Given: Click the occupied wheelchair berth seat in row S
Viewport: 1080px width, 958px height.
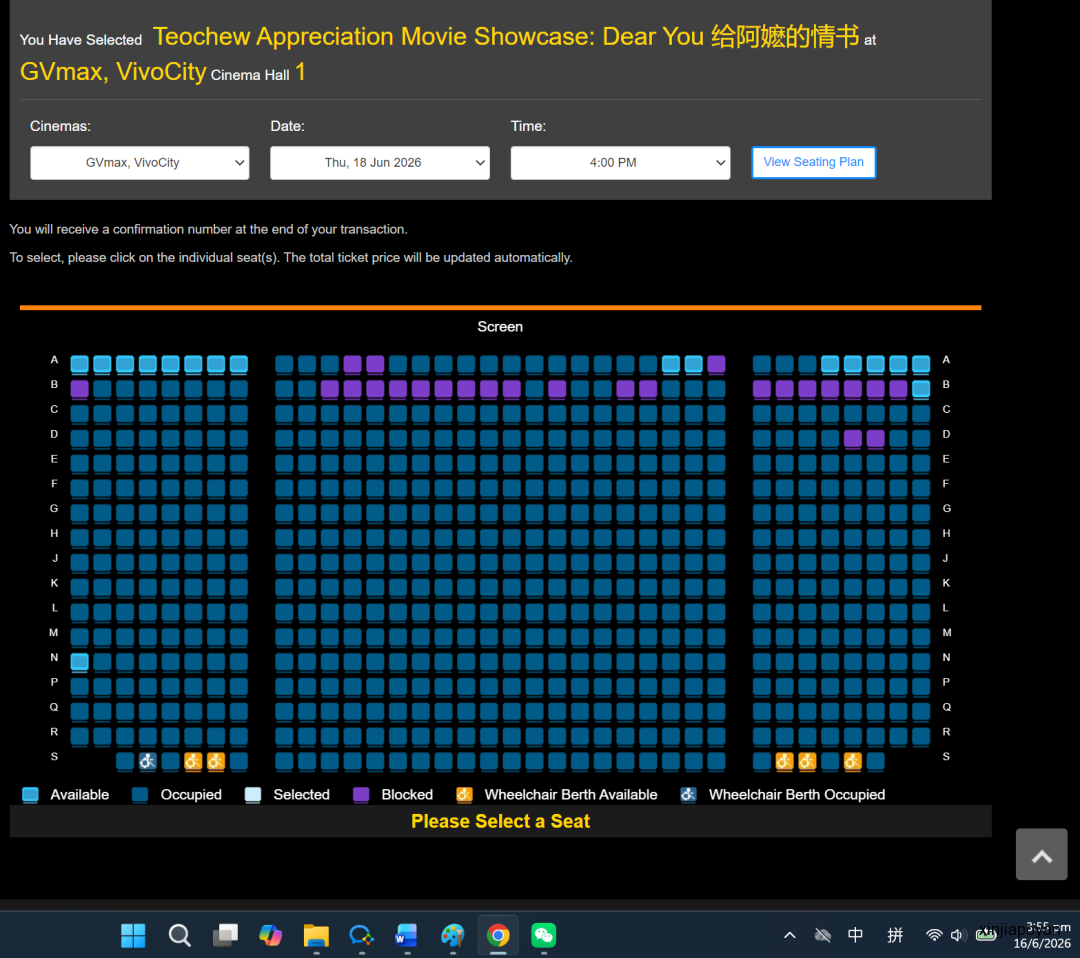Looking at the screenshot, I should tap(147, 761).
